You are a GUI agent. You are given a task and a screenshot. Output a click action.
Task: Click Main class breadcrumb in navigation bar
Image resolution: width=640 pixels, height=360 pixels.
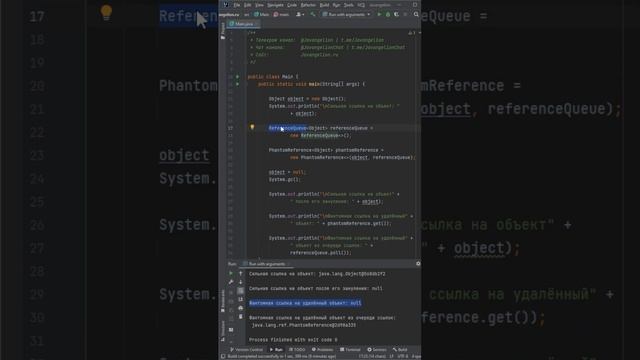tap(261, 14)
